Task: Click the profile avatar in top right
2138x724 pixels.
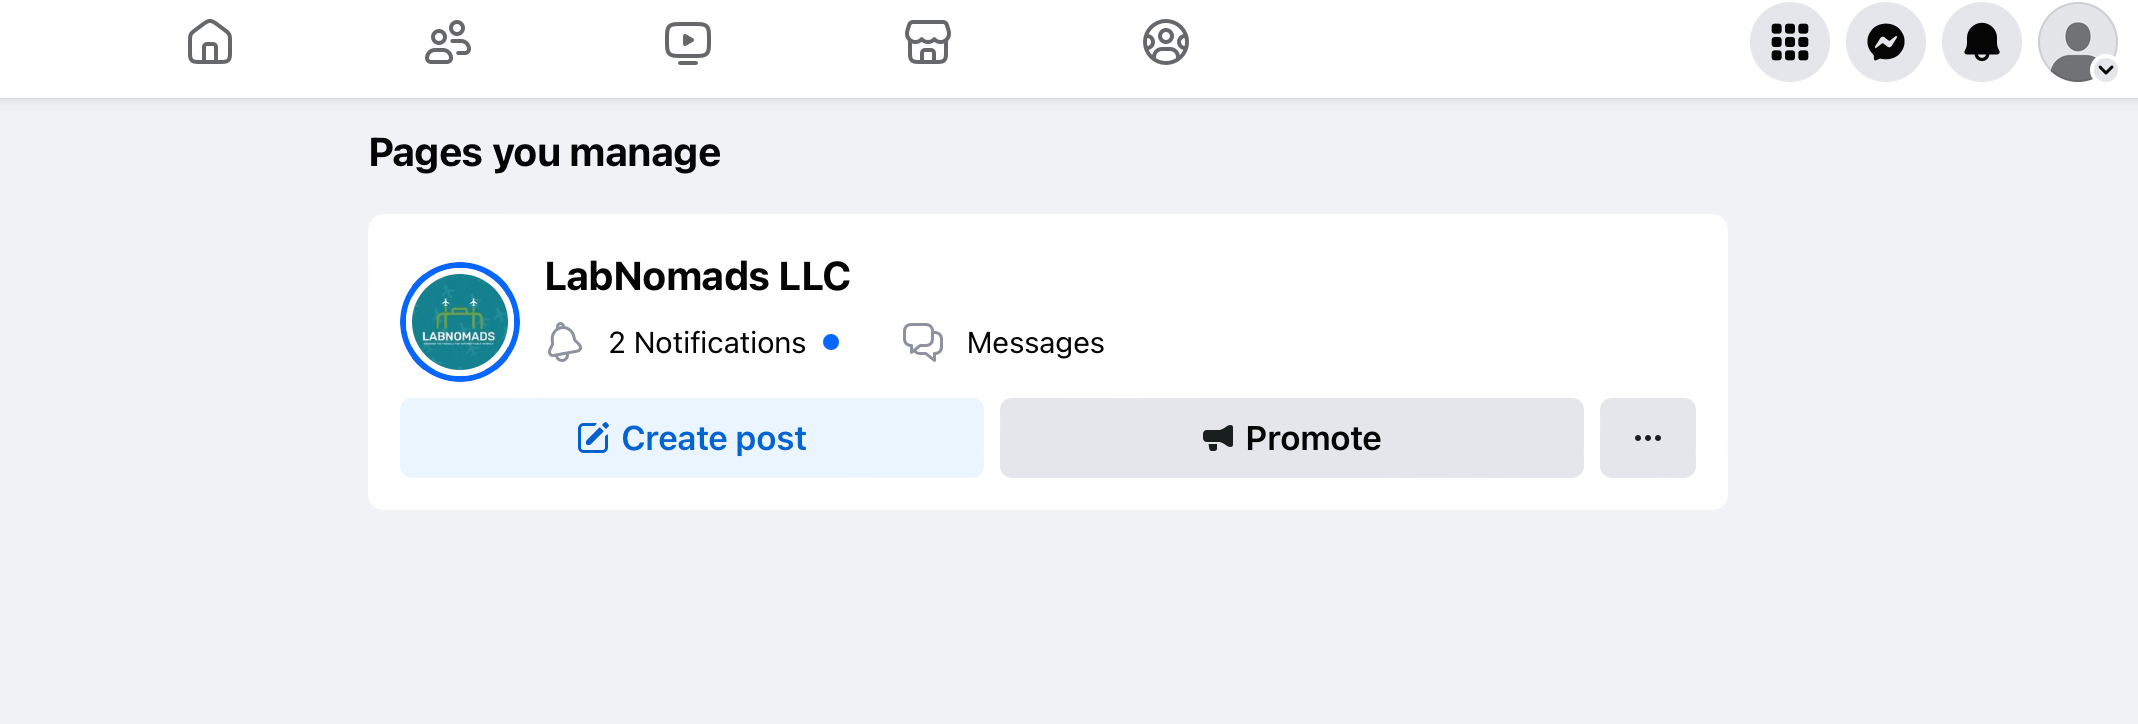Action: click(2077, 42)
